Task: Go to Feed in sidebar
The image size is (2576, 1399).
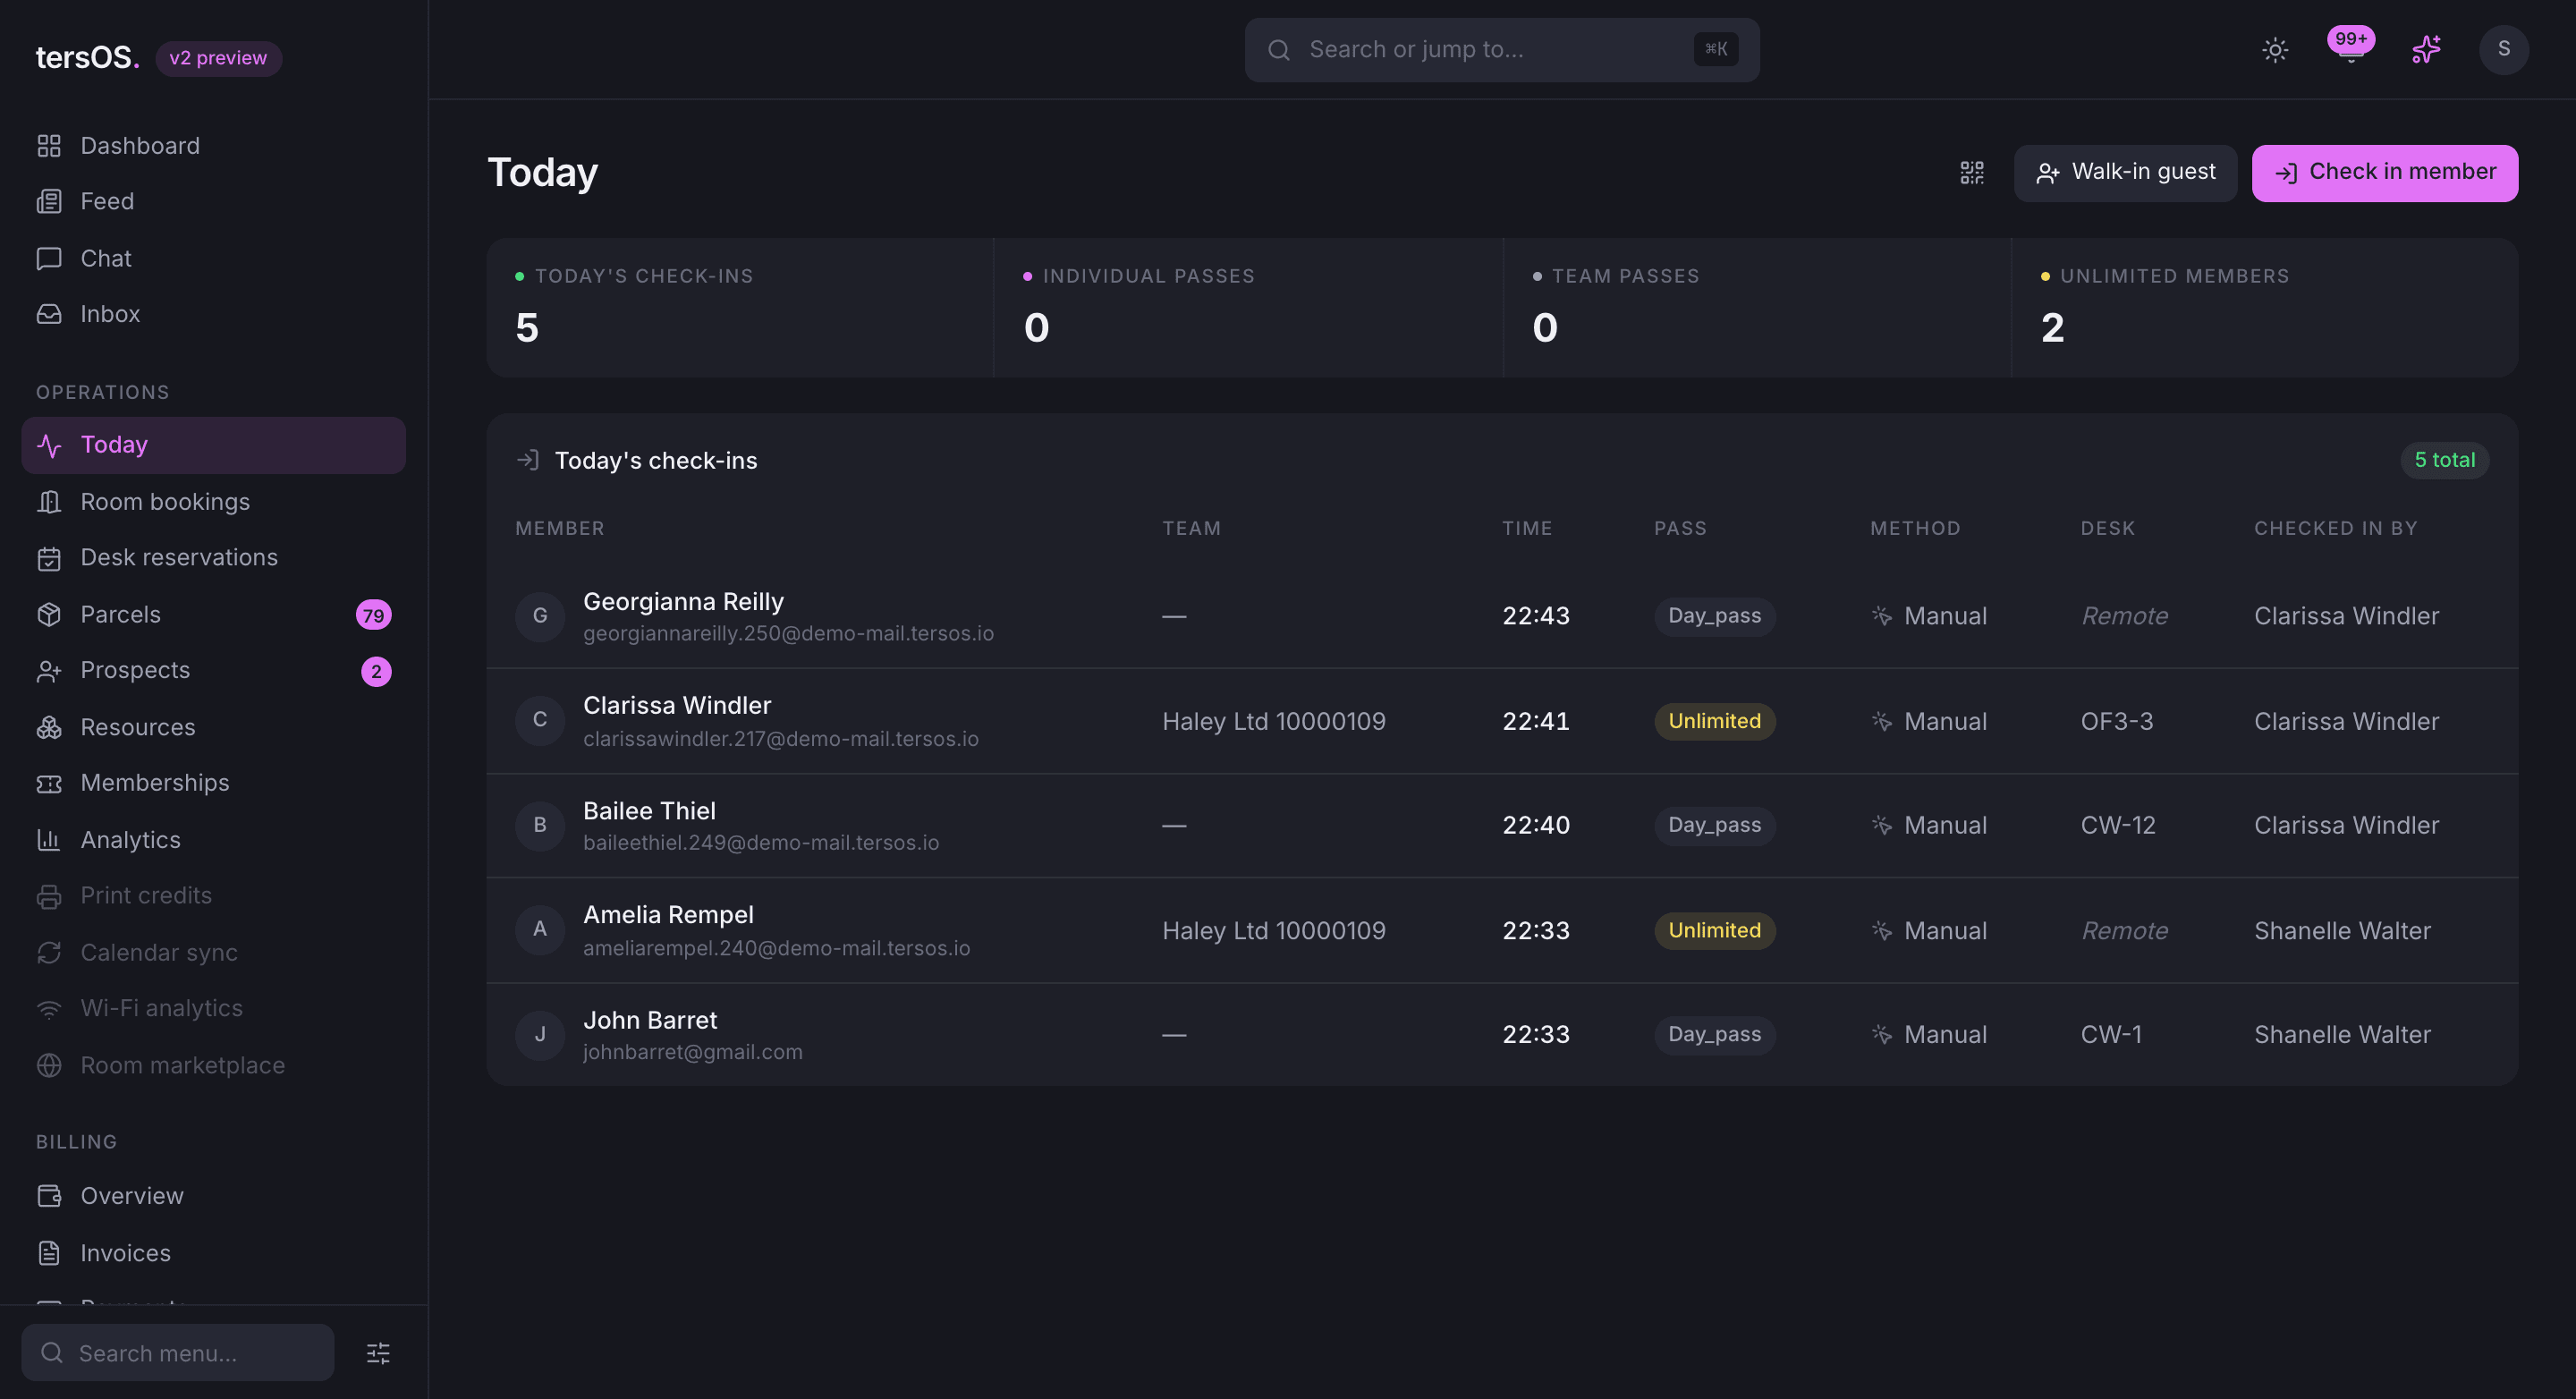Action: [213, 202]
